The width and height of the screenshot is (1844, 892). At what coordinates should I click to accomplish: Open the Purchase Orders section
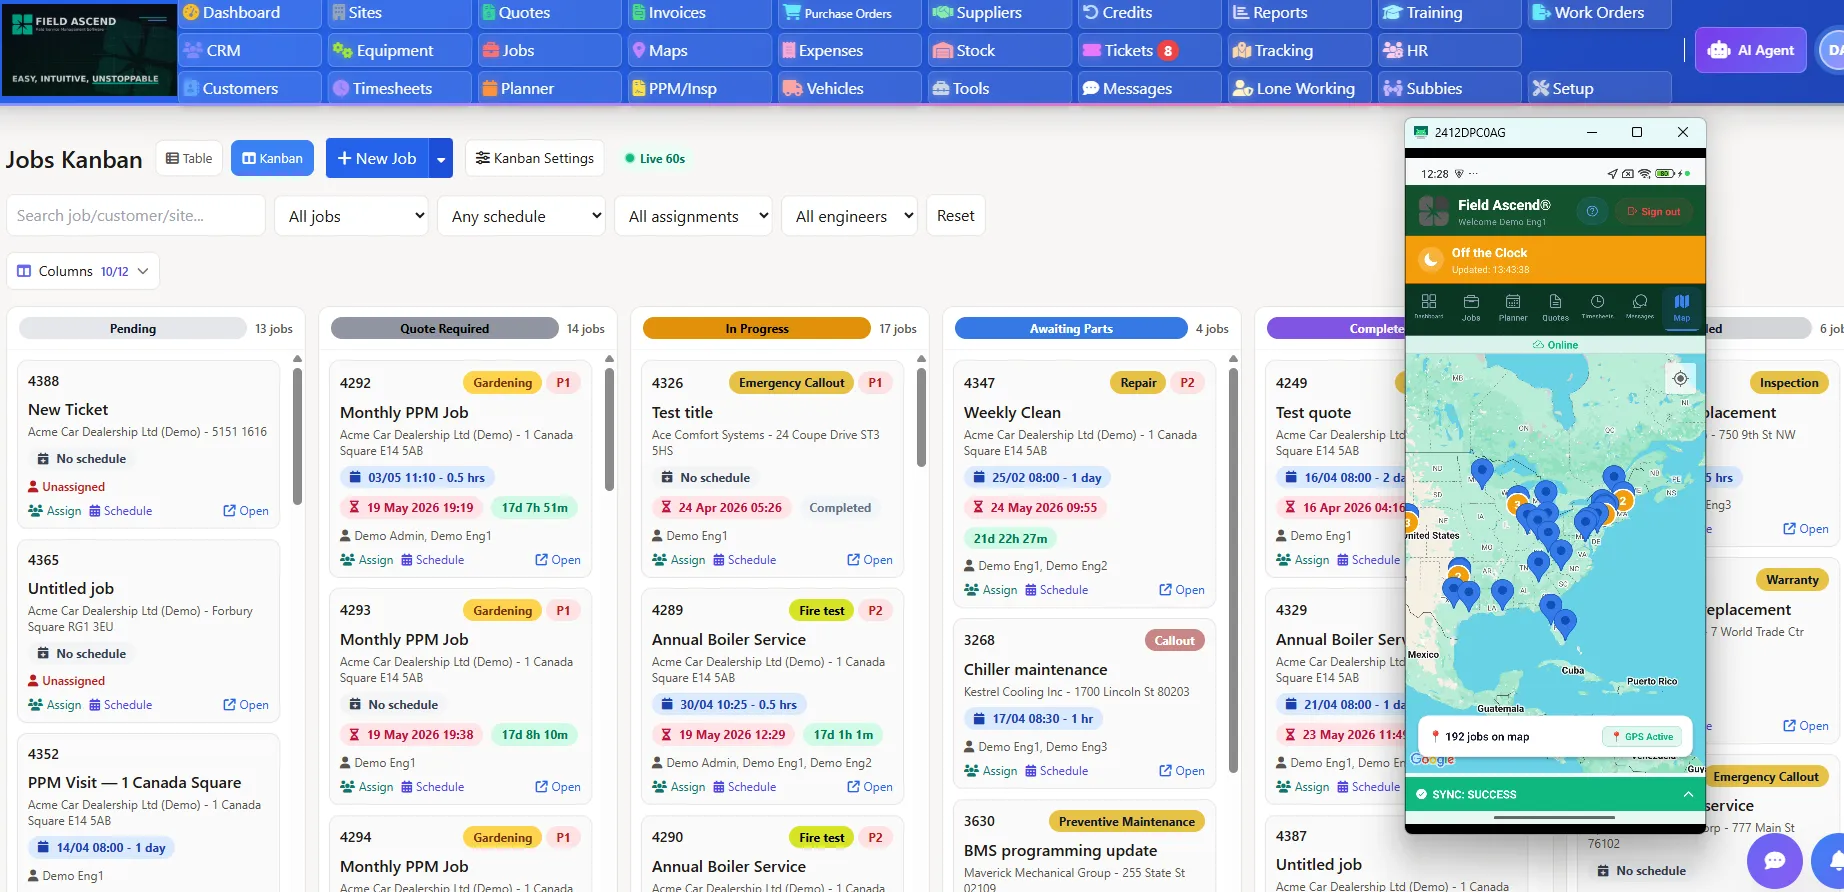[x=850, y=13]
